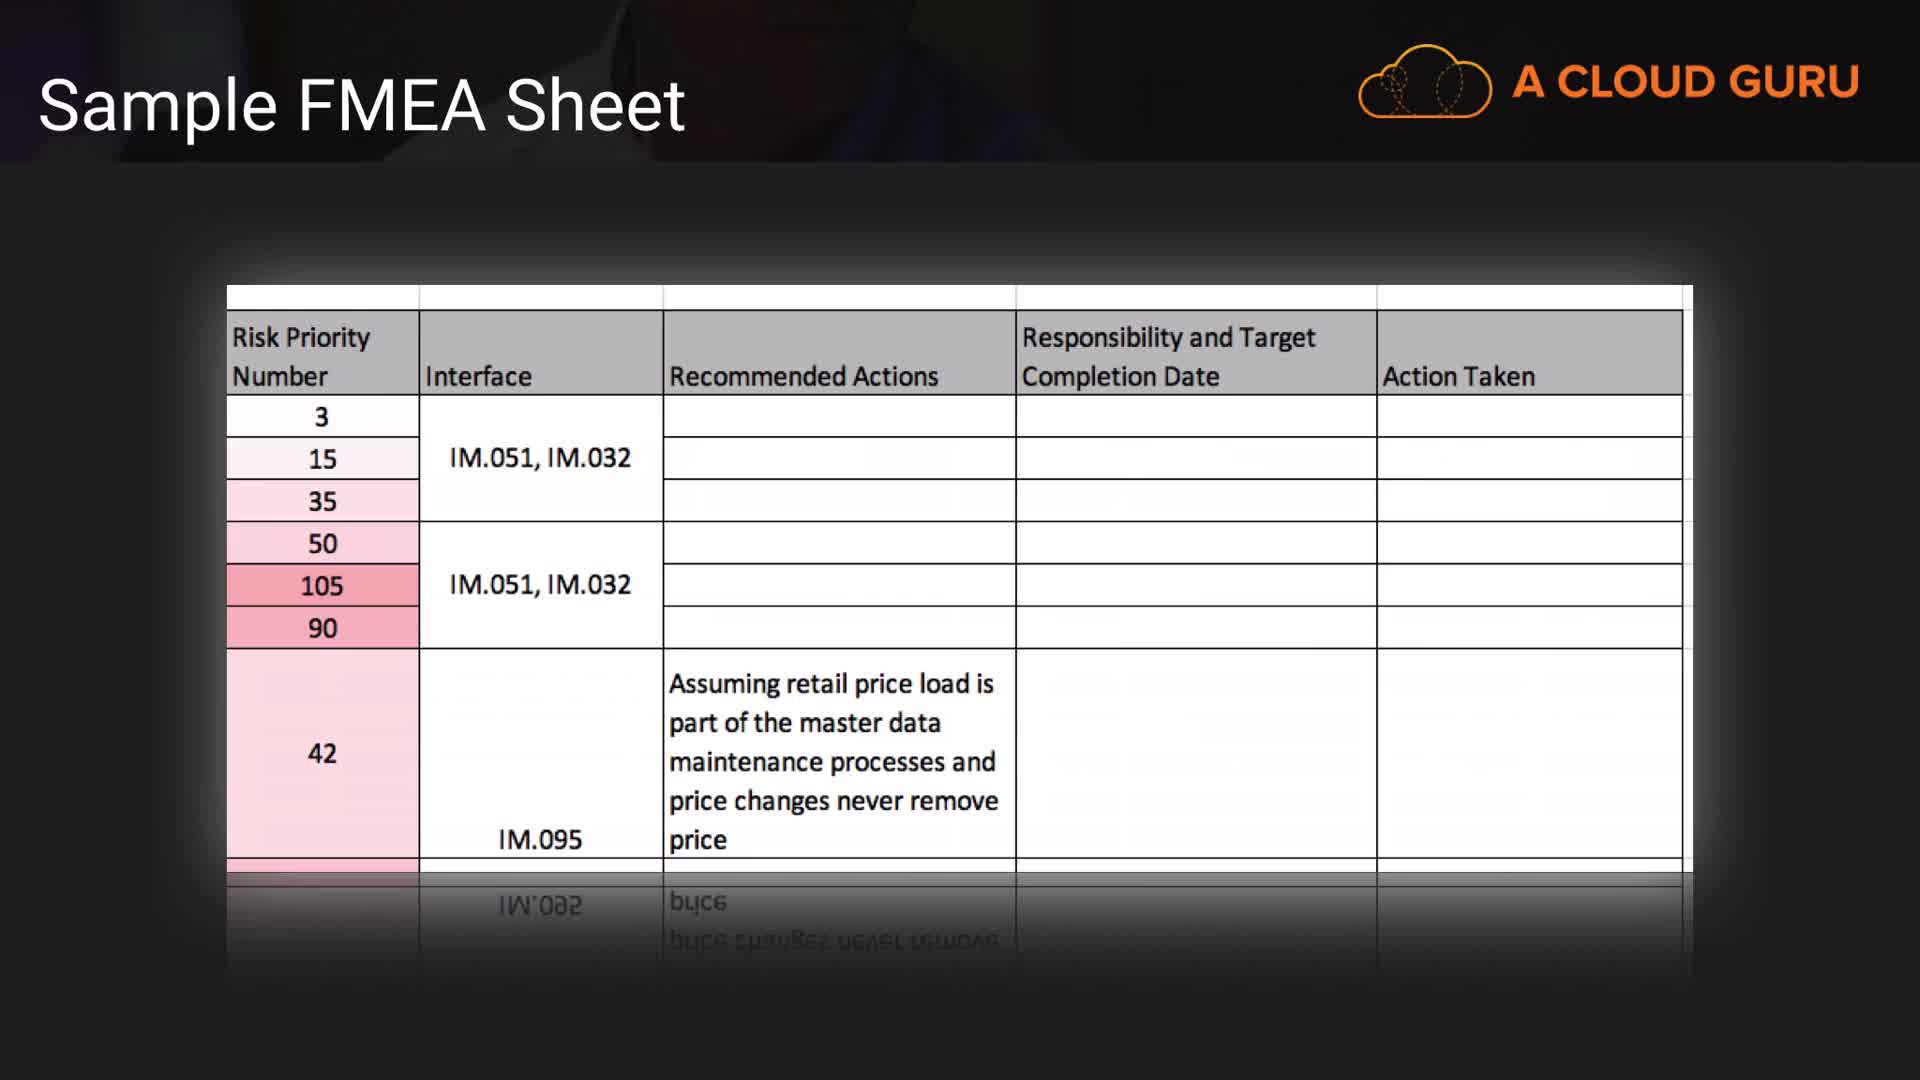This screenshot has width=1920, height=1080.
Task: Select the cell with risk number 3
Action: tap(322, 417)
